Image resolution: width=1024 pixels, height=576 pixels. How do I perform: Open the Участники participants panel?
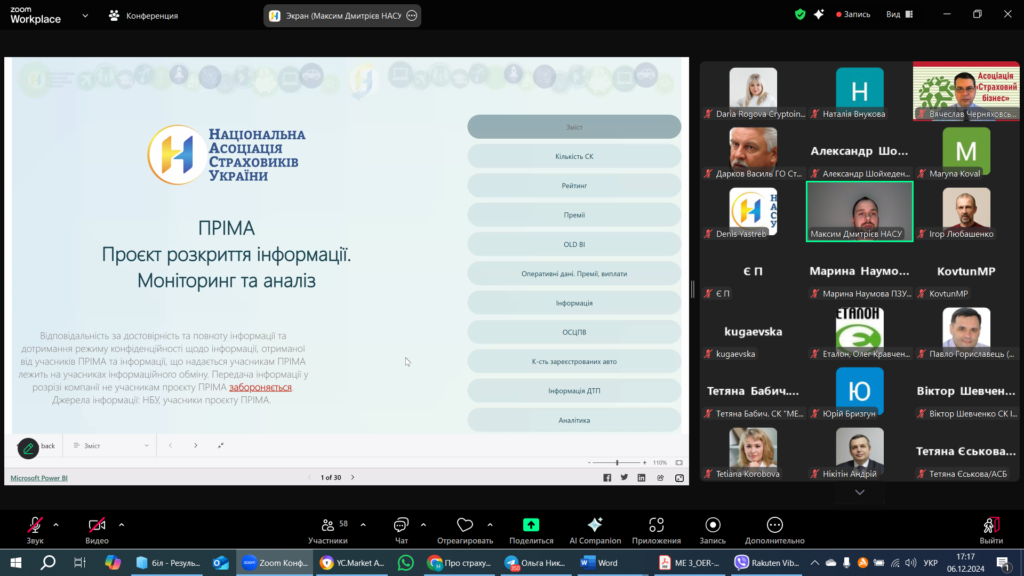(x=328, y=530)
